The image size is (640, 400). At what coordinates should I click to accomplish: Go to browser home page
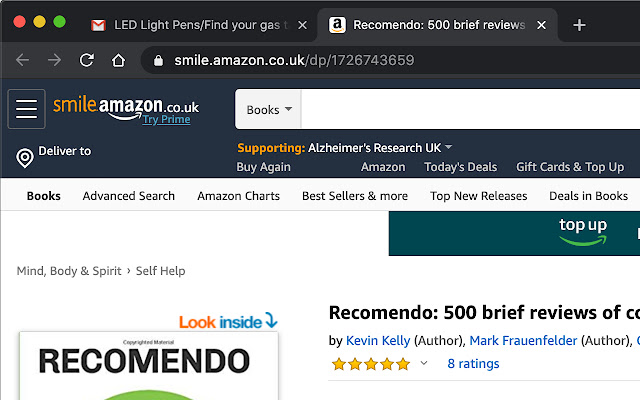point(118,60)
